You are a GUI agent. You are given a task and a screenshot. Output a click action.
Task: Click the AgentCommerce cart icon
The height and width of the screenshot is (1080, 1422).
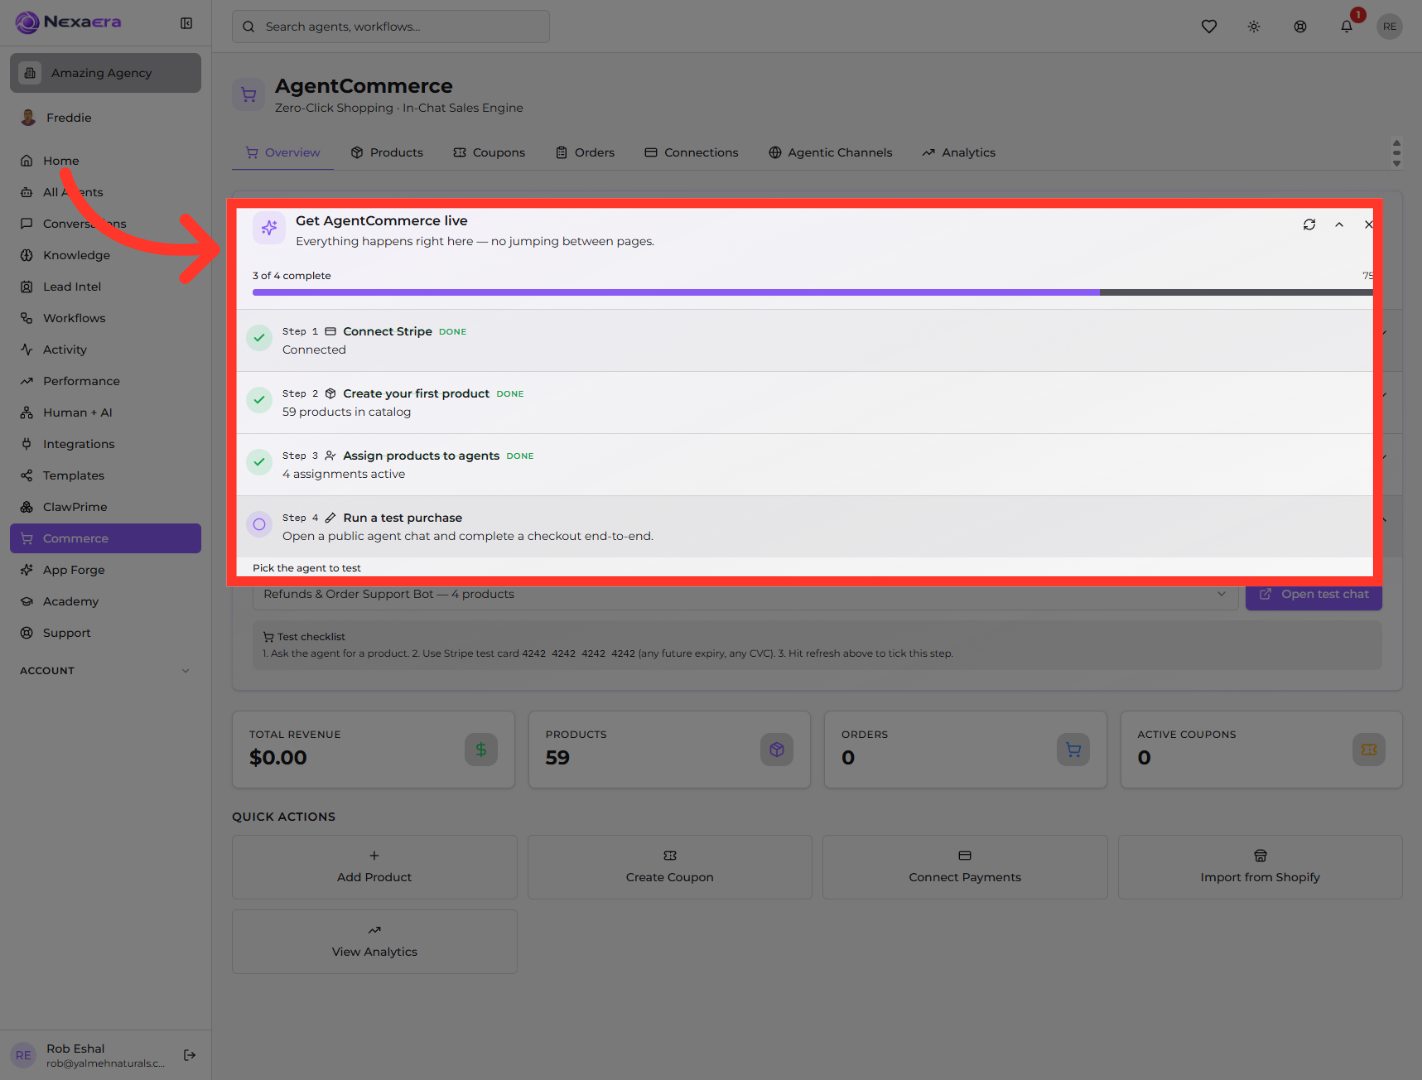[x=249, y=95]
